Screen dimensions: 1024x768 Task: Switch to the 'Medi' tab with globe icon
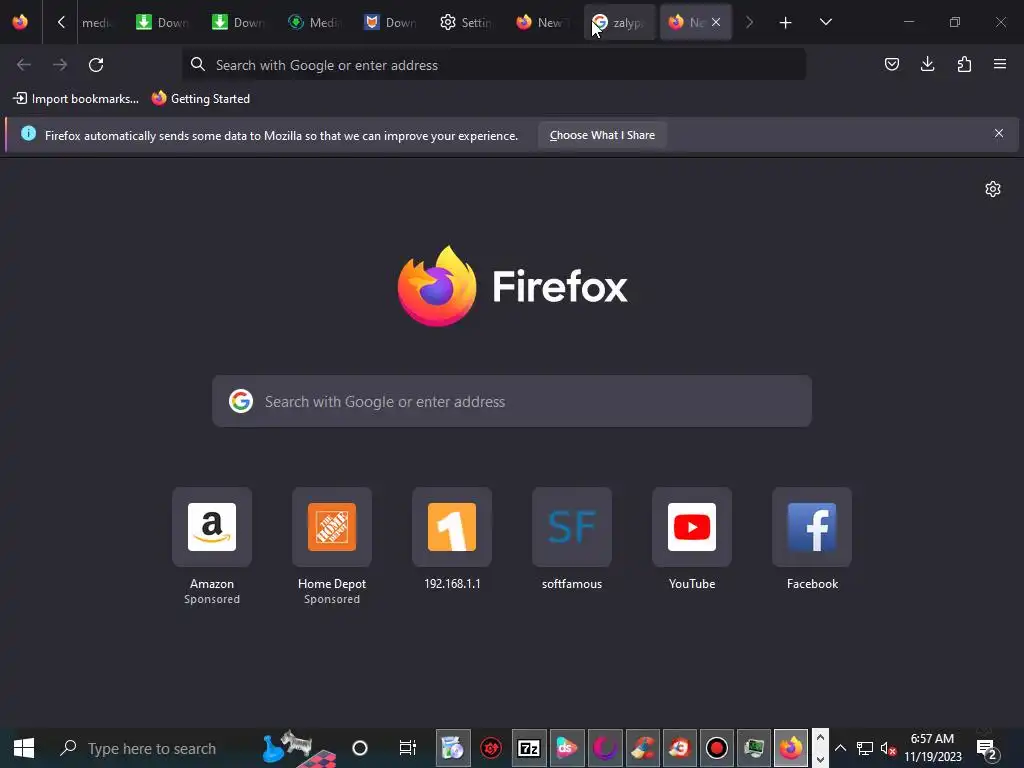pyautogui.click(x=315, y=23)
